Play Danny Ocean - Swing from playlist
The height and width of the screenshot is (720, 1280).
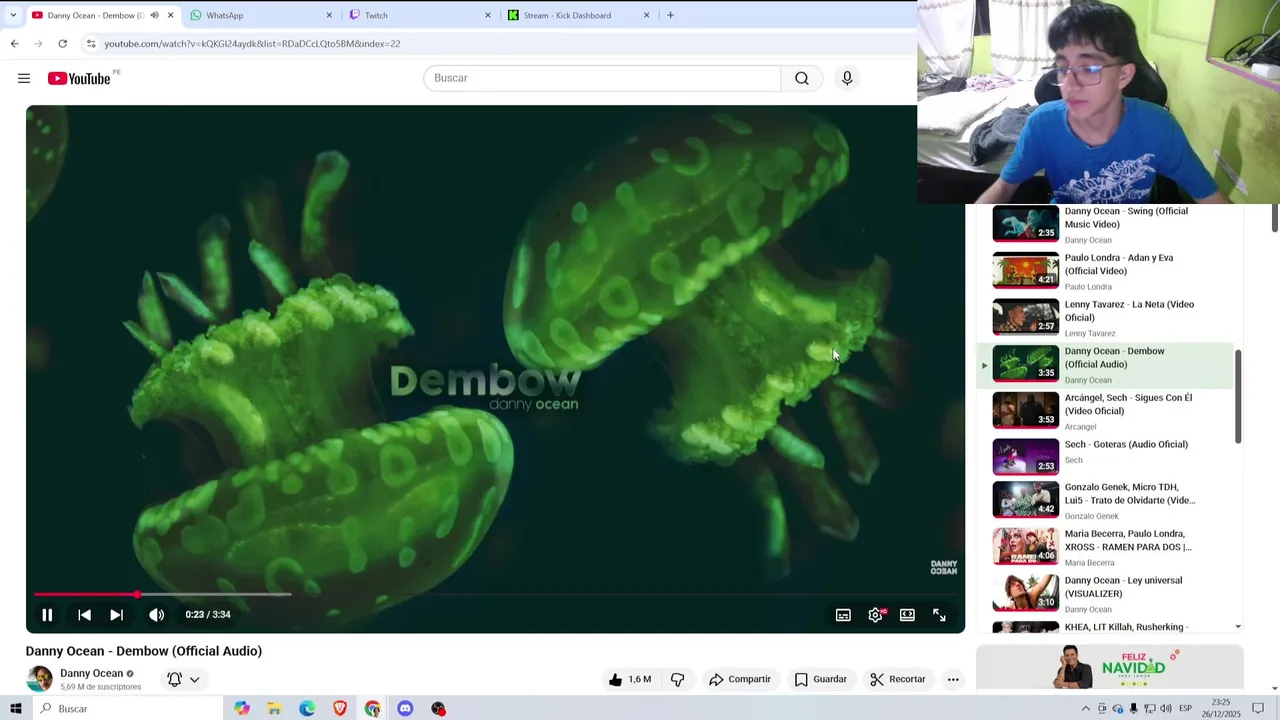tap(1105, 225)
